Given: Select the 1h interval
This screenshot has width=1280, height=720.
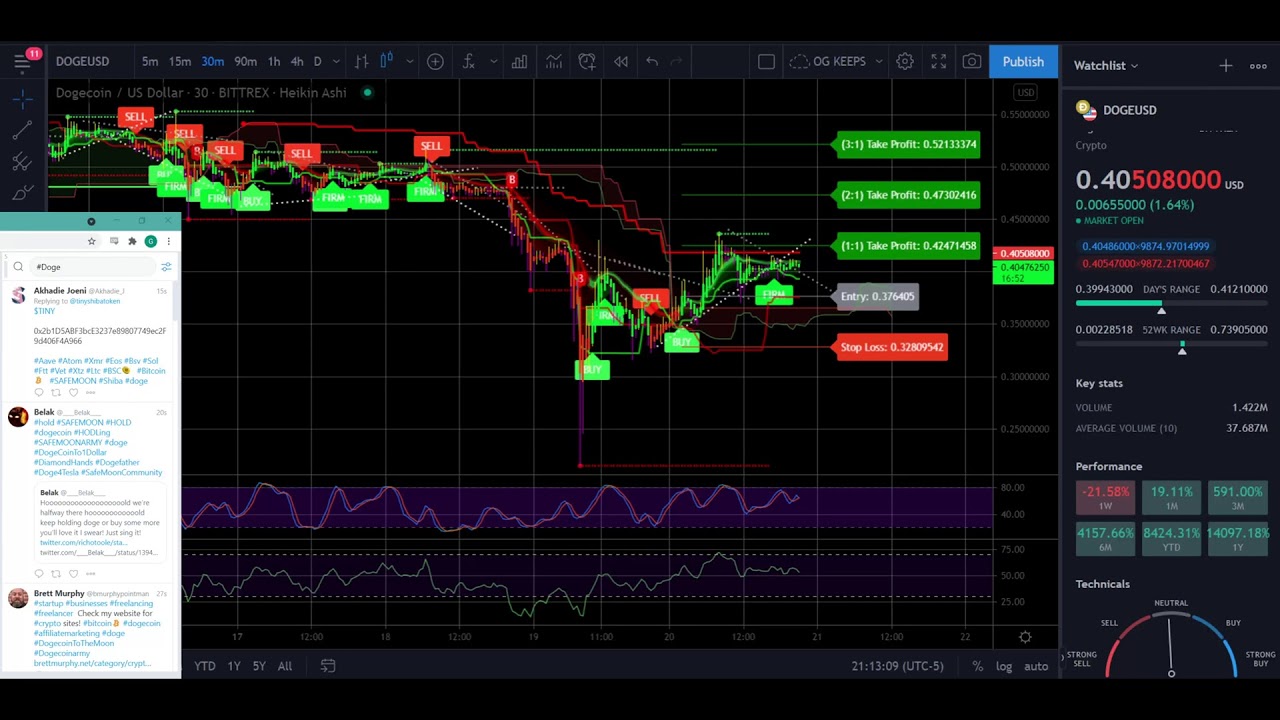Looking at the screenshot, I should pos(274,62).
